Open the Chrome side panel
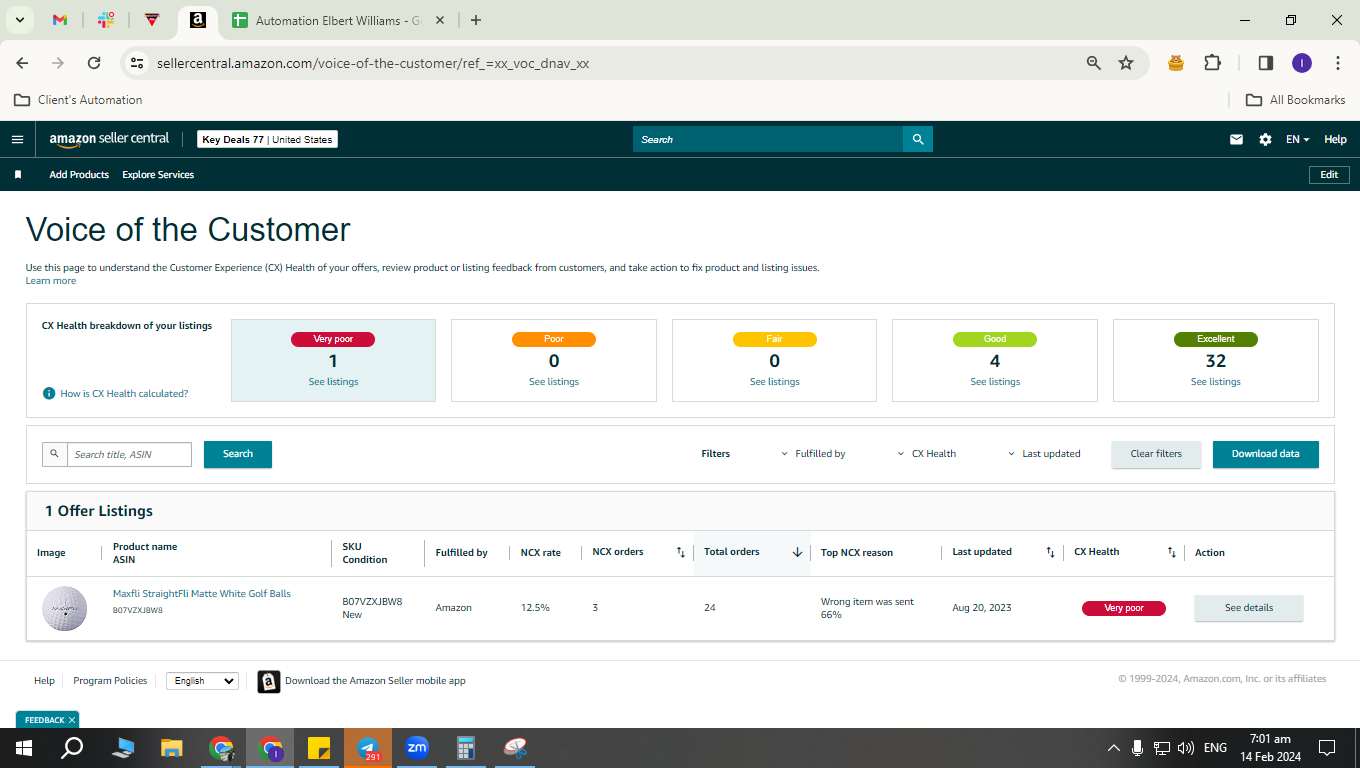The height and width of the screenshot is (768, 1360). tap(1265, 63)
